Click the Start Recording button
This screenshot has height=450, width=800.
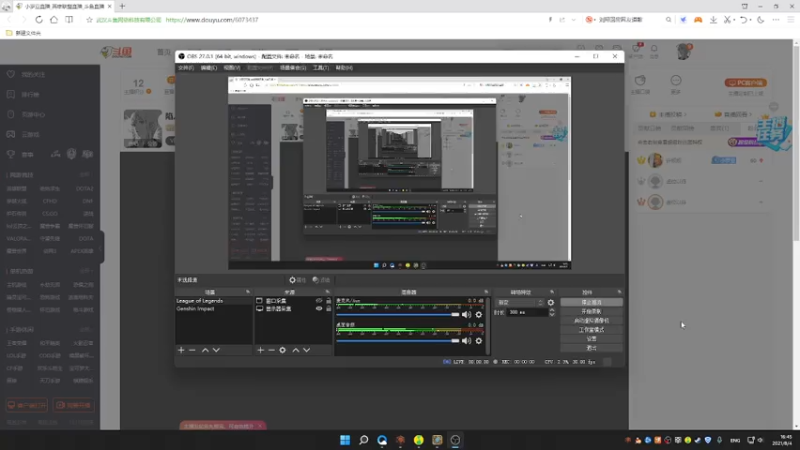[591, 311]
